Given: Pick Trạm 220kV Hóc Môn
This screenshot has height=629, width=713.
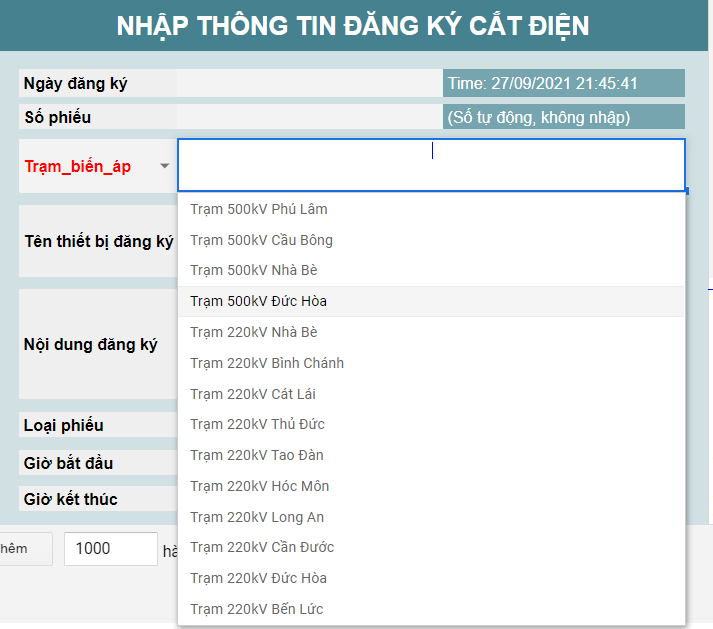Looking at the screenshot, I should coord(260,486).
